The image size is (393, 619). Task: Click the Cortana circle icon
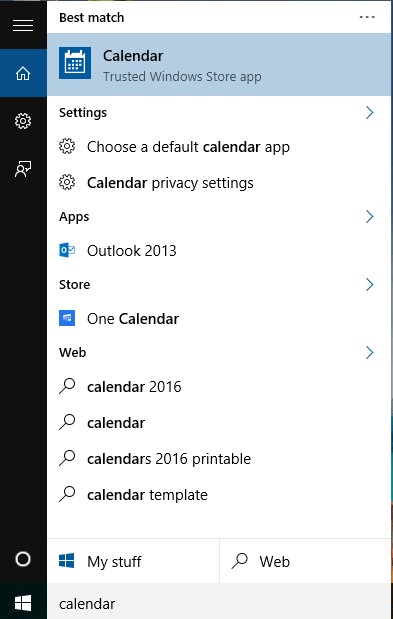[x=23, y=559]
